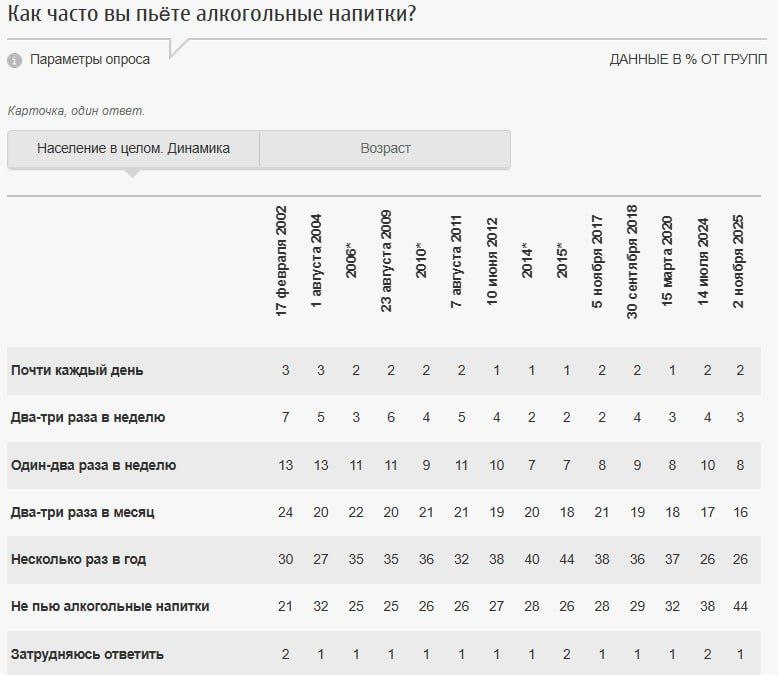Click the 23 августа 2009 column header
778x675 pixels.
tap(387, 262)
